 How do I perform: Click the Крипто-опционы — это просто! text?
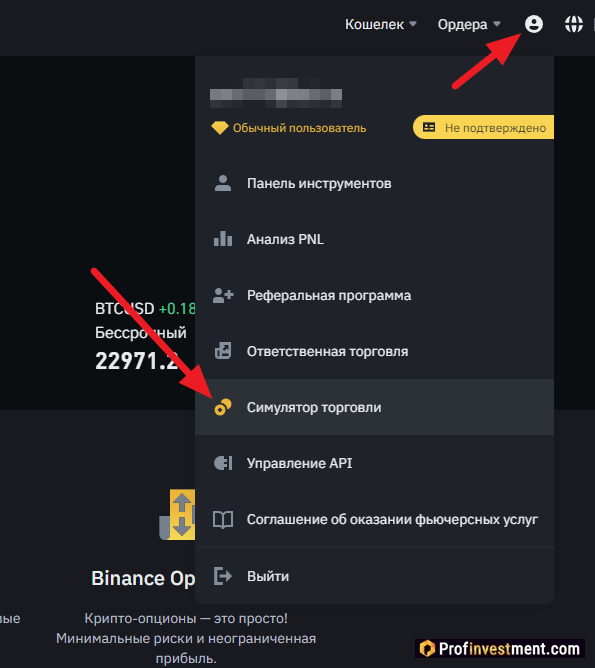186,618
